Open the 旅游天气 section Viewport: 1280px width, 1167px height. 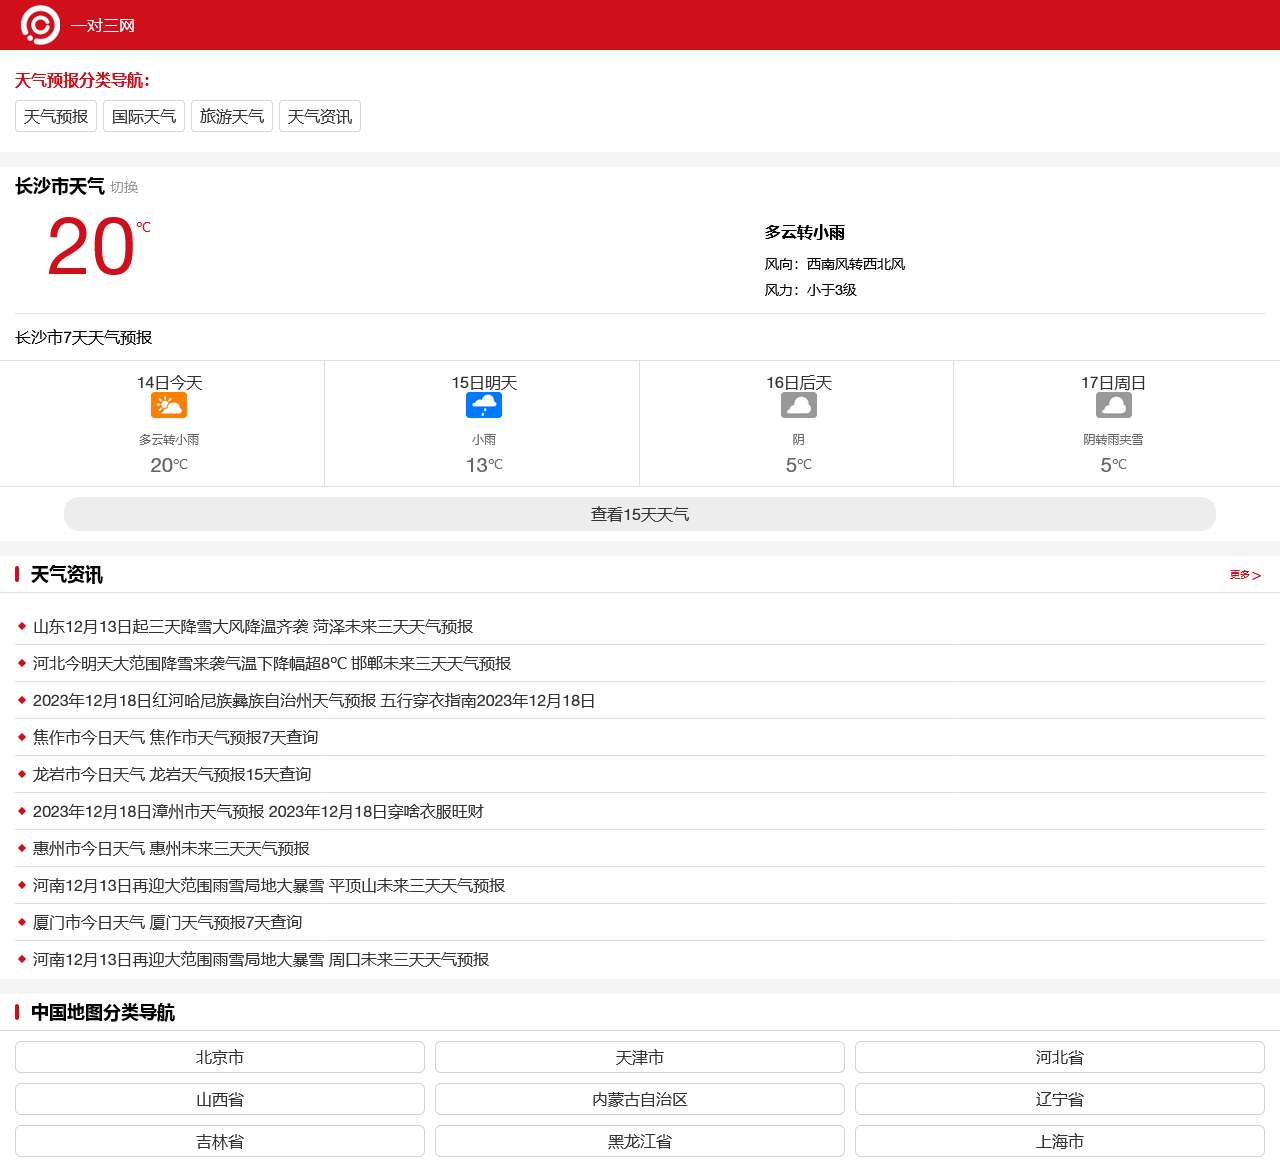click(x=231, y=116)
